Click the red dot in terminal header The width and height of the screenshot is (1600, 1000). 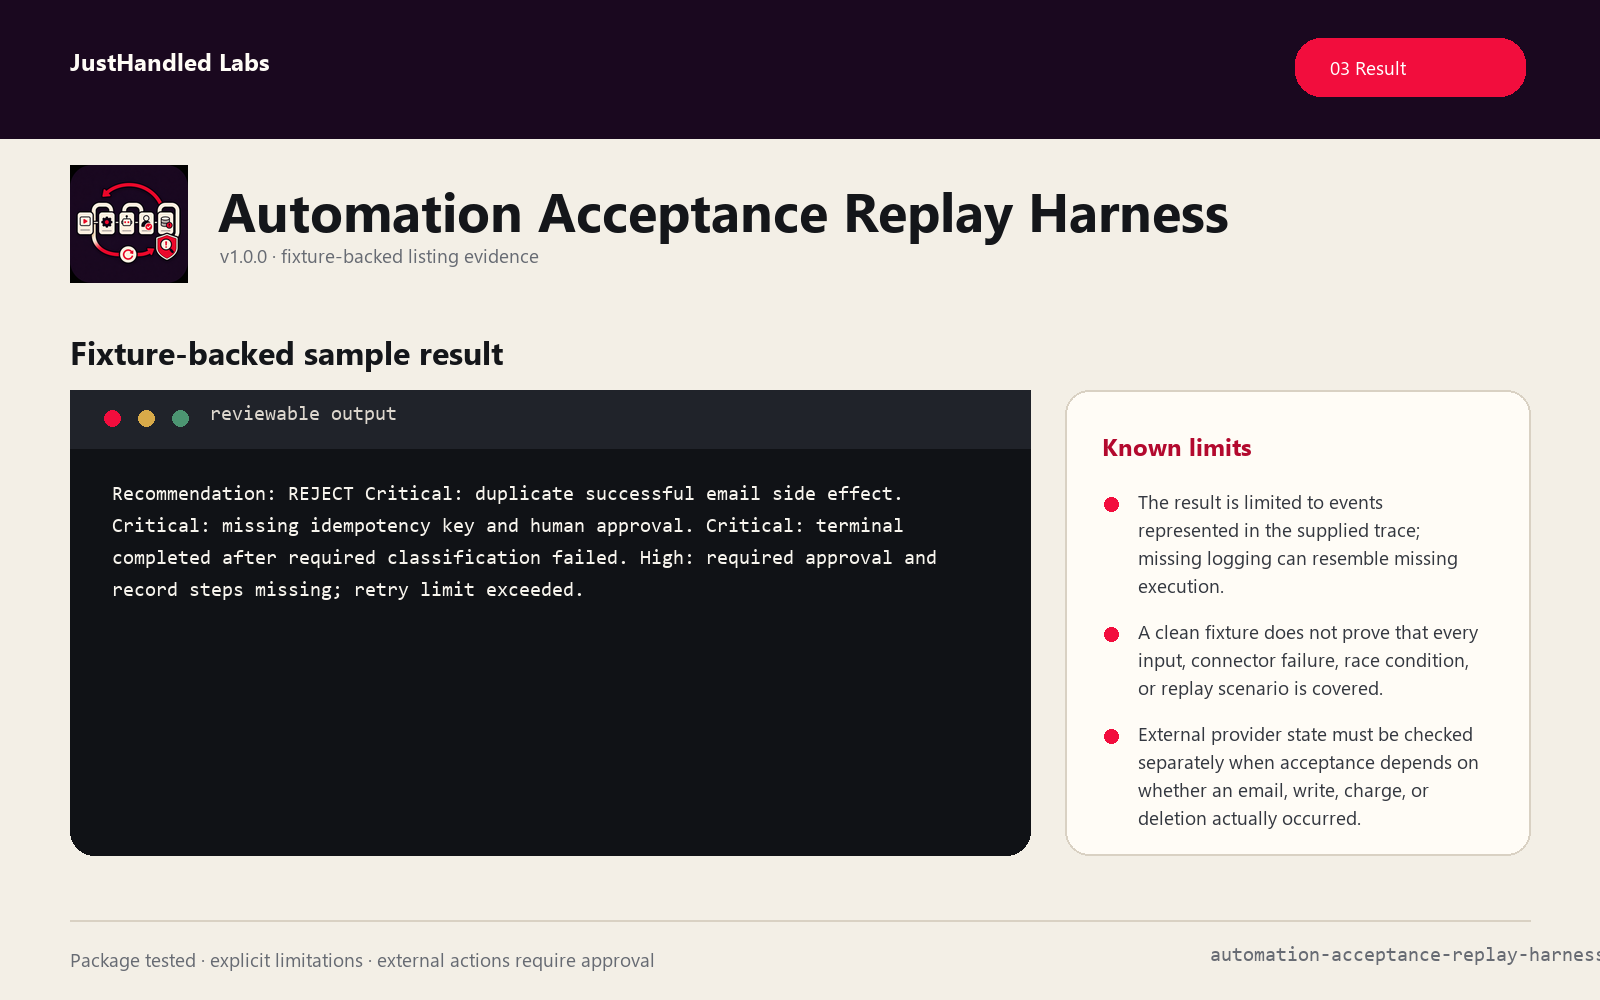click(113, 418)
